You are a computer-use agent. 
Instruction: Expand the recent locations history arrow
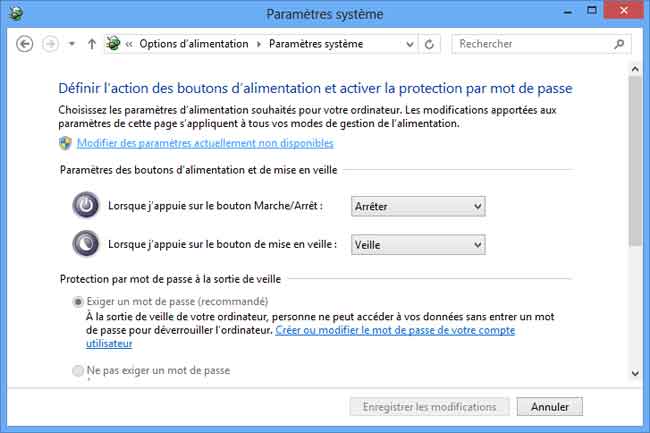[x=72, y=44]
